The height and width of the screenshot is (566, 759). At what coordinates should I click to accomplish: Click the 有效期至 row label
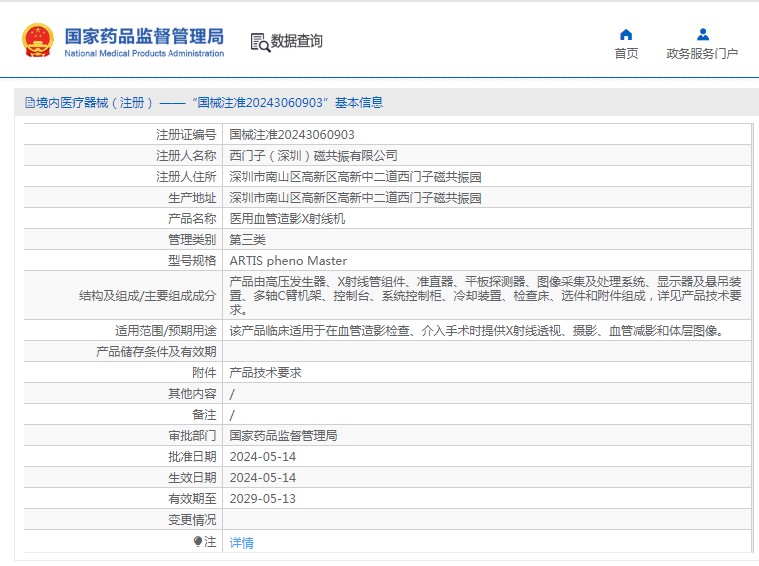point(192,499)
